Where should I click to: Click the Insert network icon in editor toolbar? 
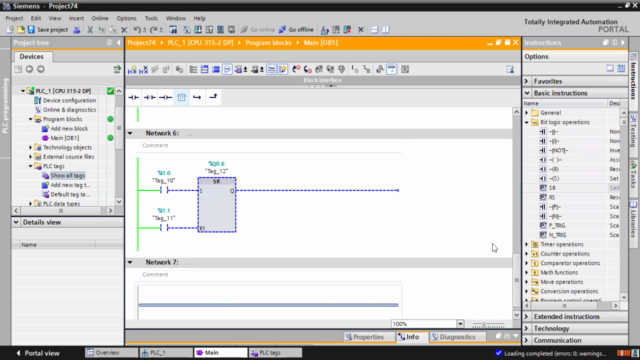[x=132, y=70]
